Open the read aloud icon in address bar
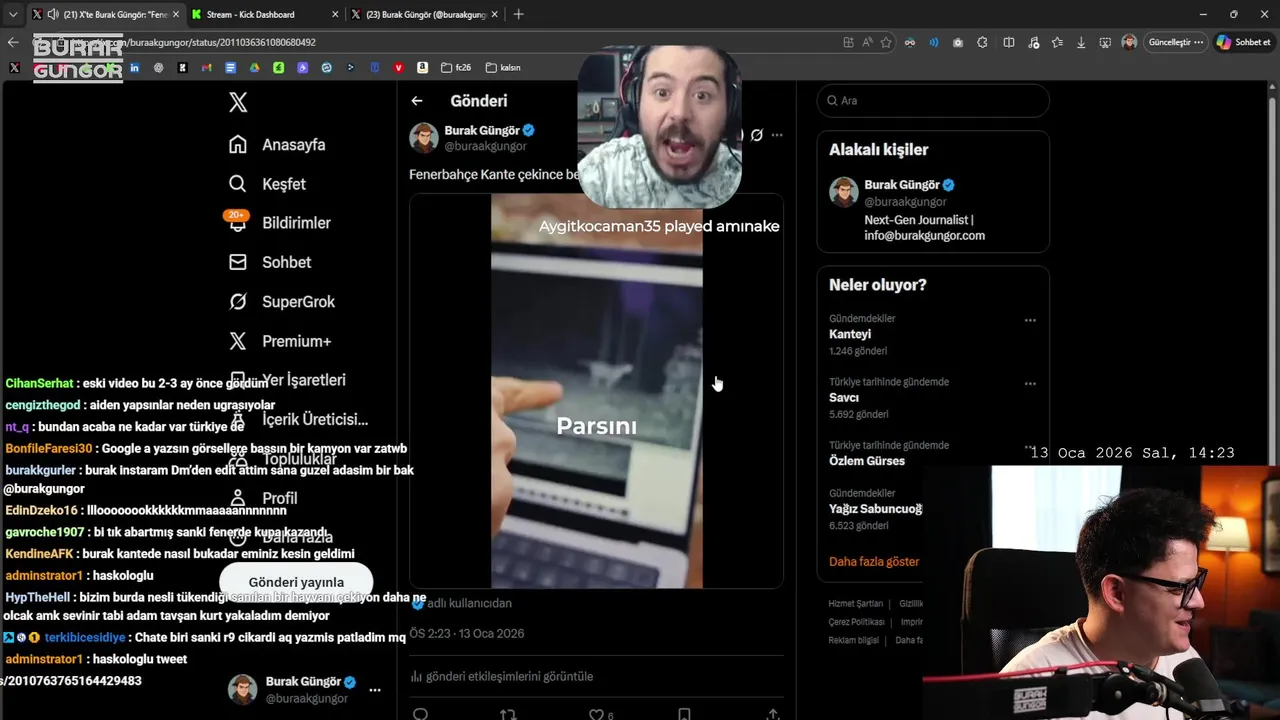The width and height of the screenshot is (1280, 720). (867, 43)
